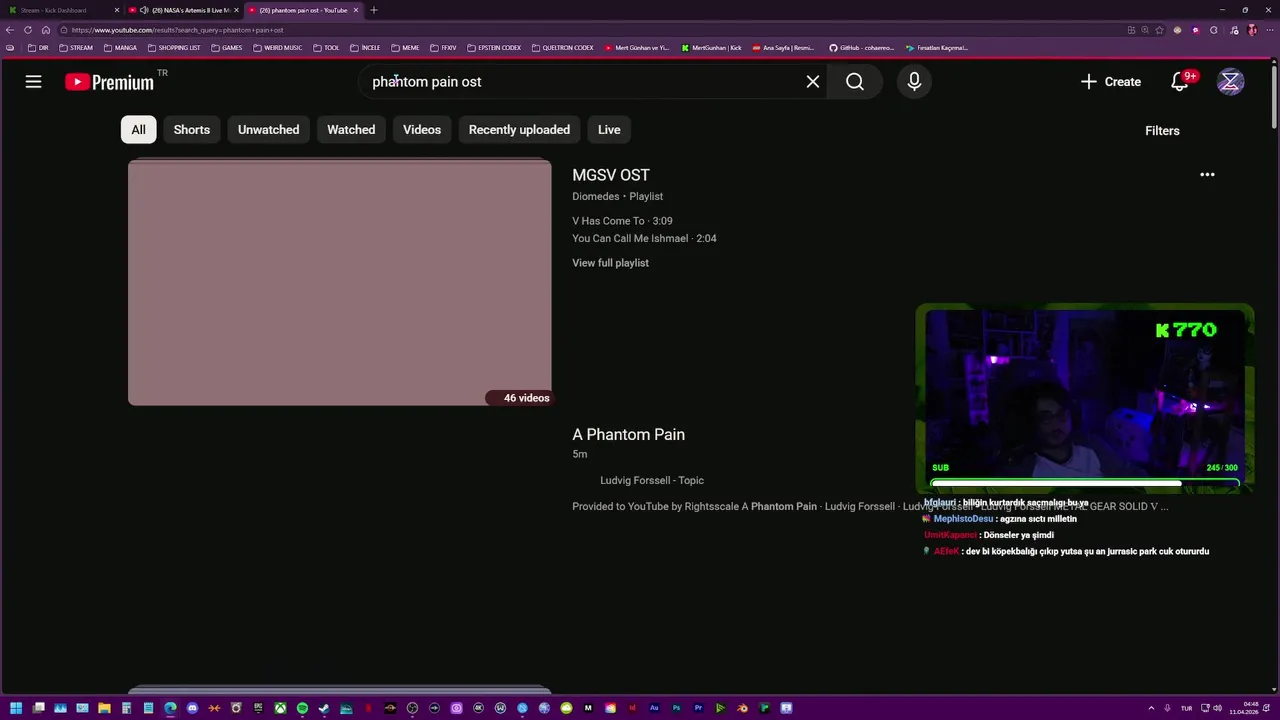The image size is (1280, 720).
Task: Open the Diomedes channel link
Action: click(x=595, y=196)
